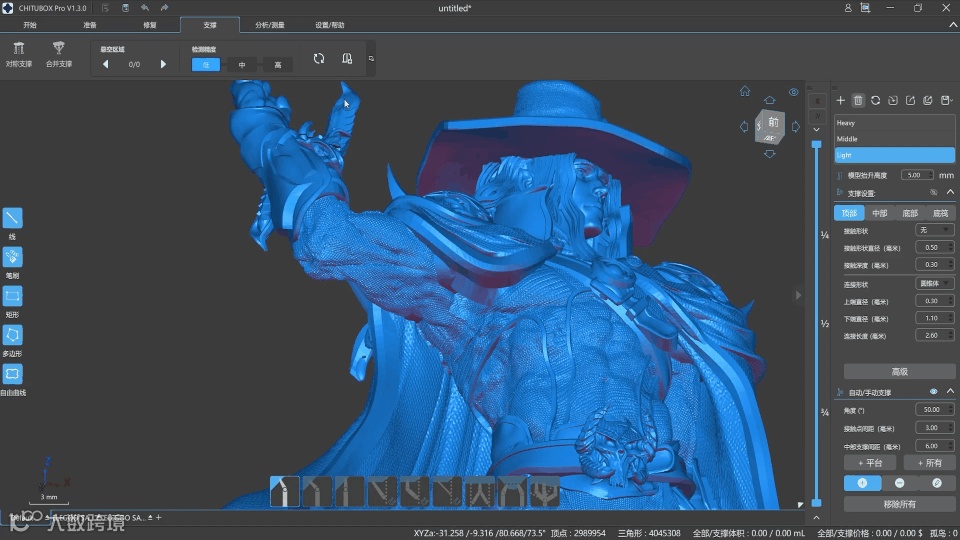This screenshot has height=540, width=960.
Task: Rotate view left with arrow beside cube
Action: [x=744, y=127]
